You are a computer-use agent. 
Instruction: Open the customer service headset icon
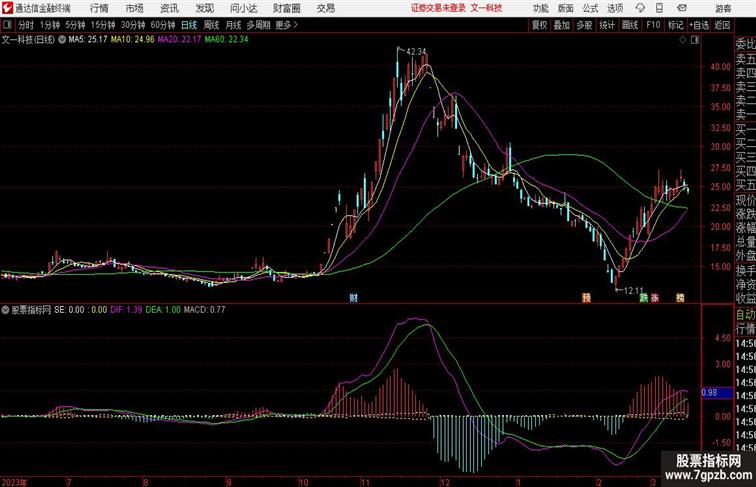coord(640,8)
